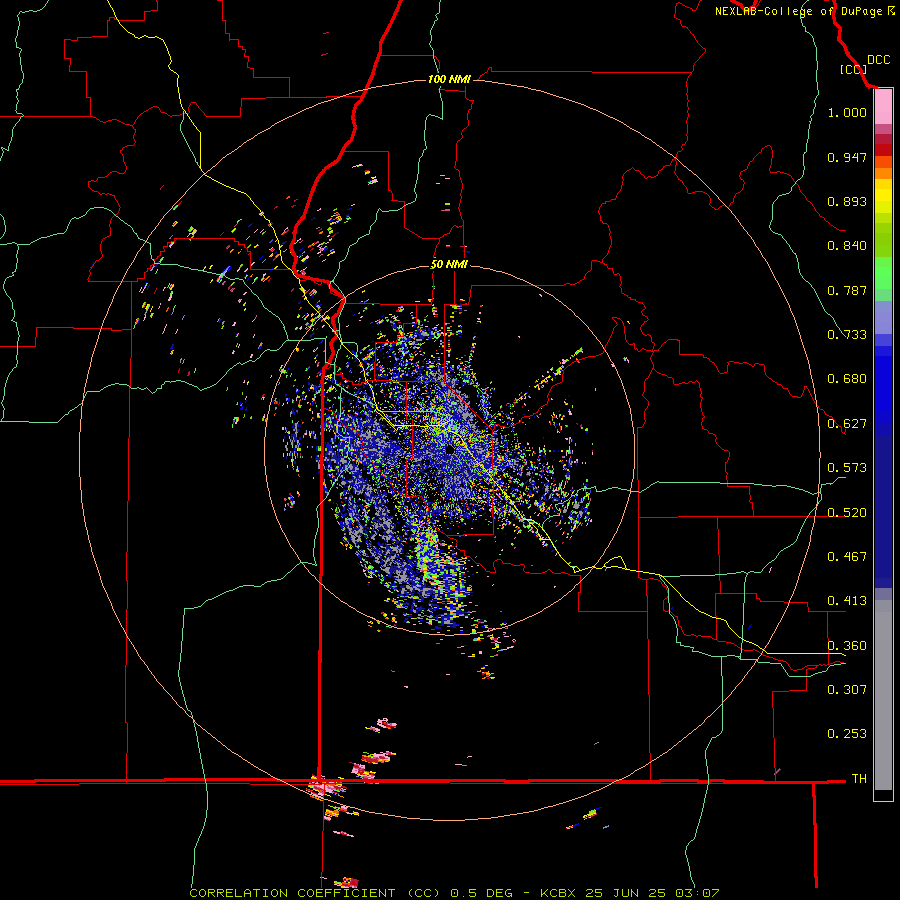900x900 pixels.
Task: Click the 50 NMI range ring label
Action: click(x=449, y=264)
